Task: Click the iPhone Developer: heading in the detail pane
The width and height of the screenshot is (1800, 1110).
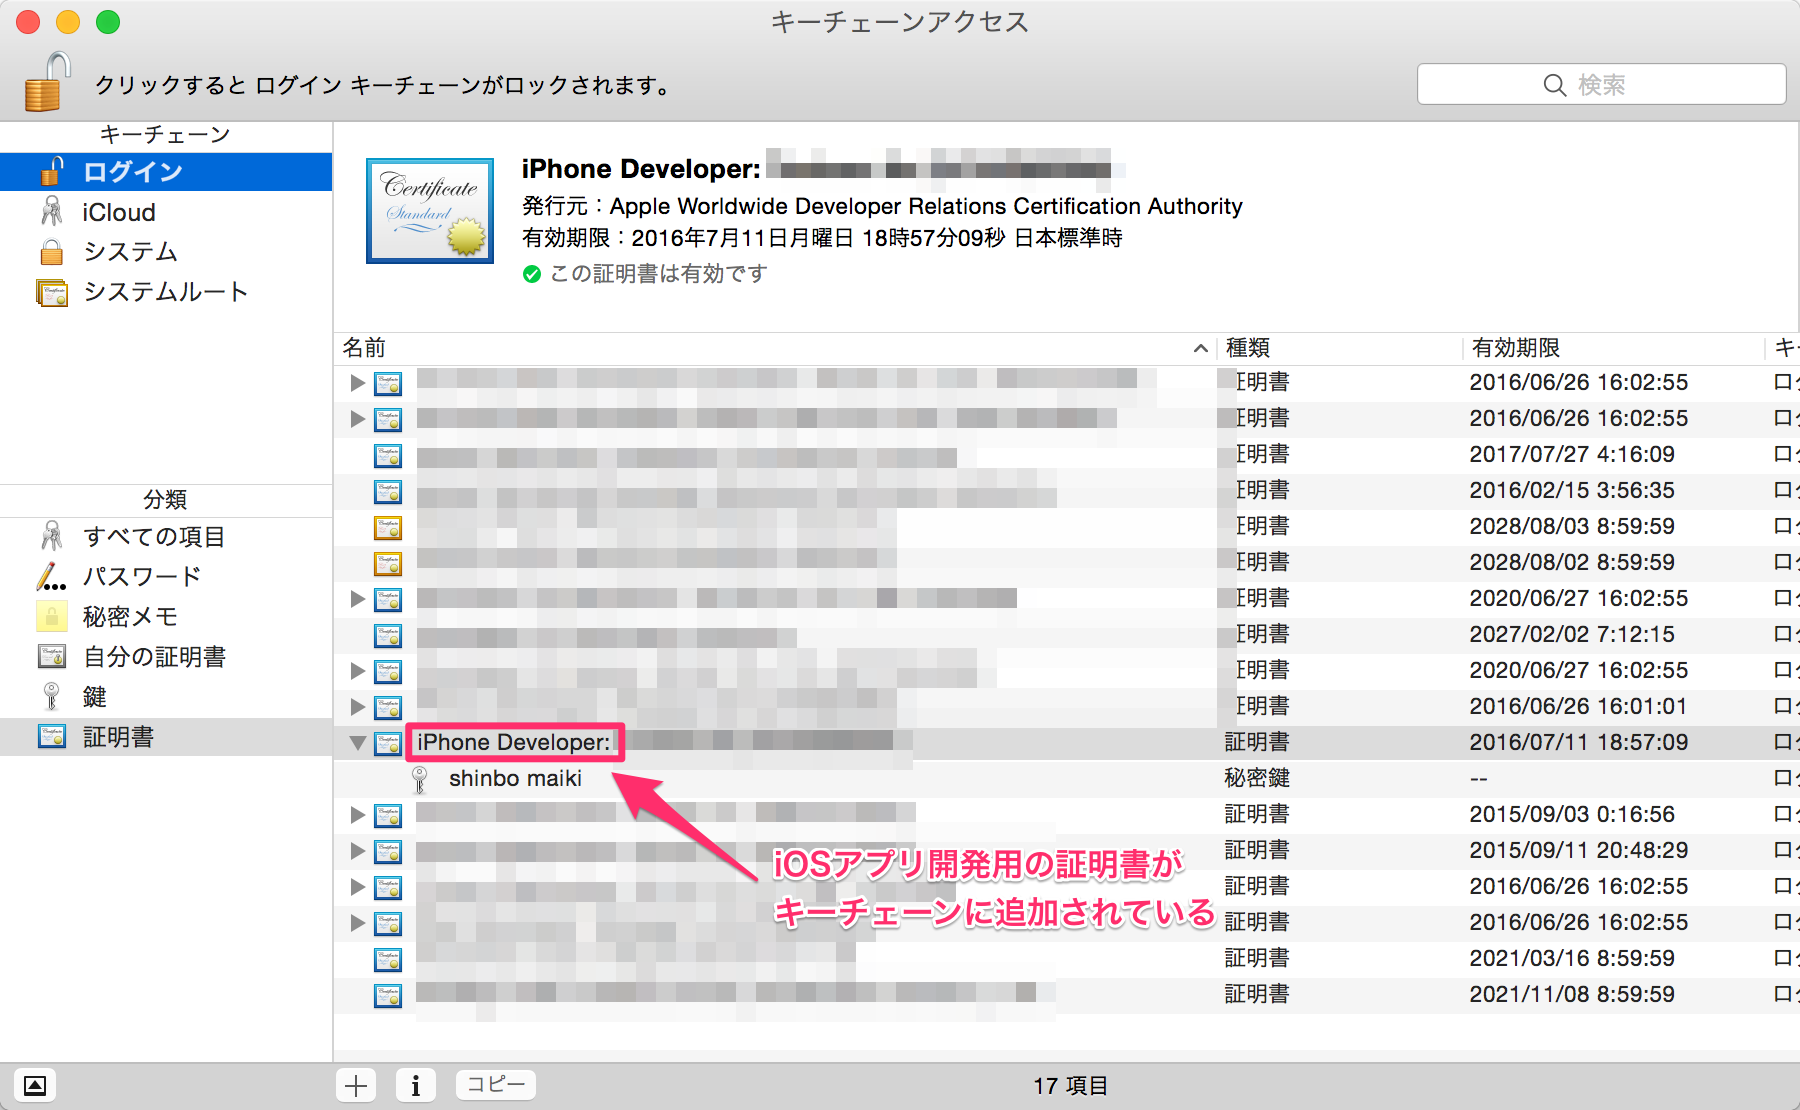Action: coord(641,169)
